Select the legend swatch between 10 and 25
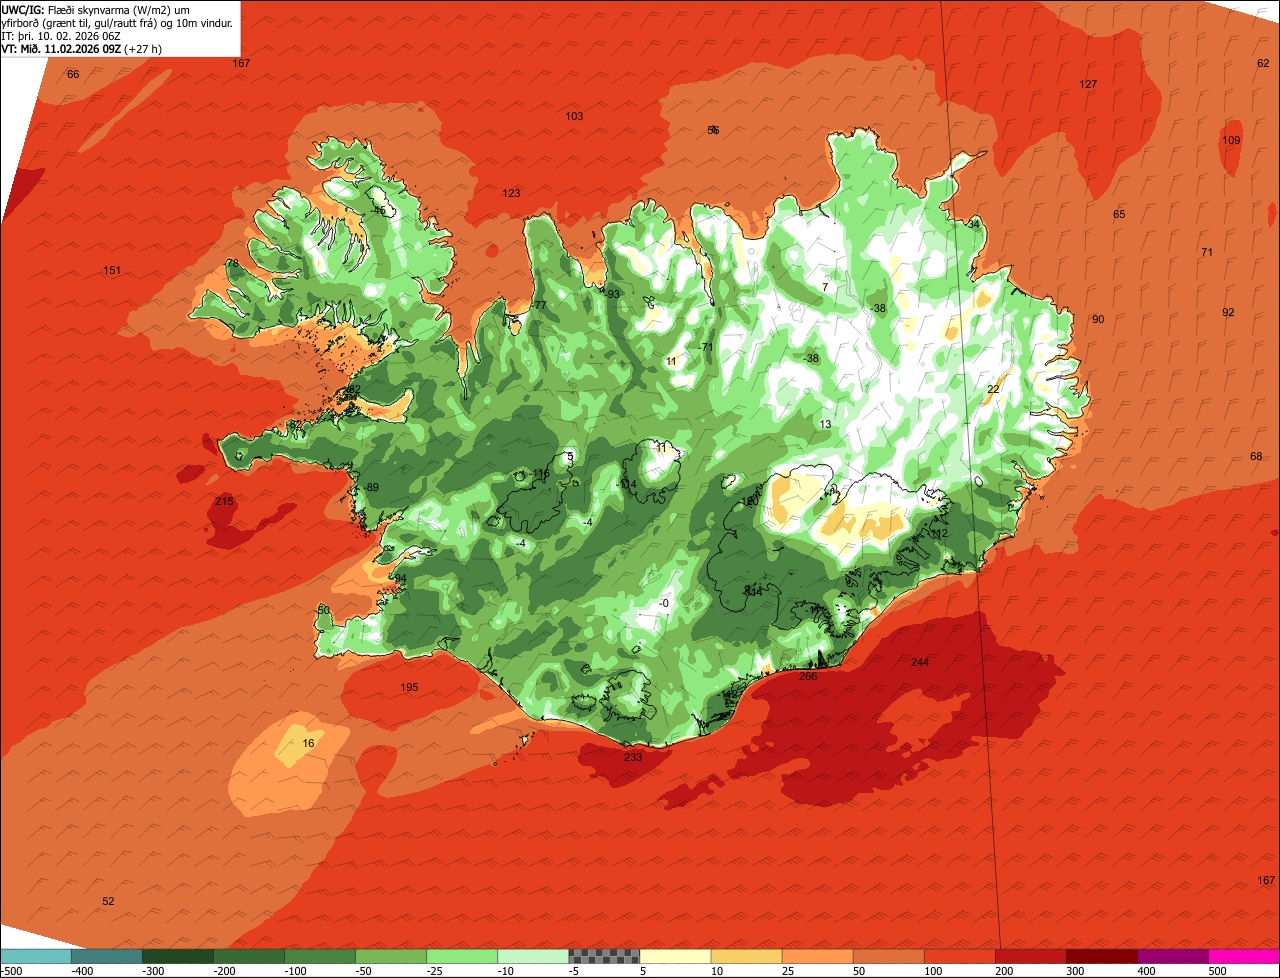Screen dimensions: 1280x978 (746, 956)
